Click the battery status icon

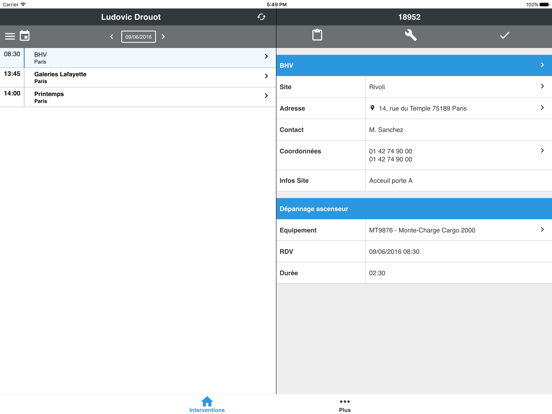coord(544,5)
